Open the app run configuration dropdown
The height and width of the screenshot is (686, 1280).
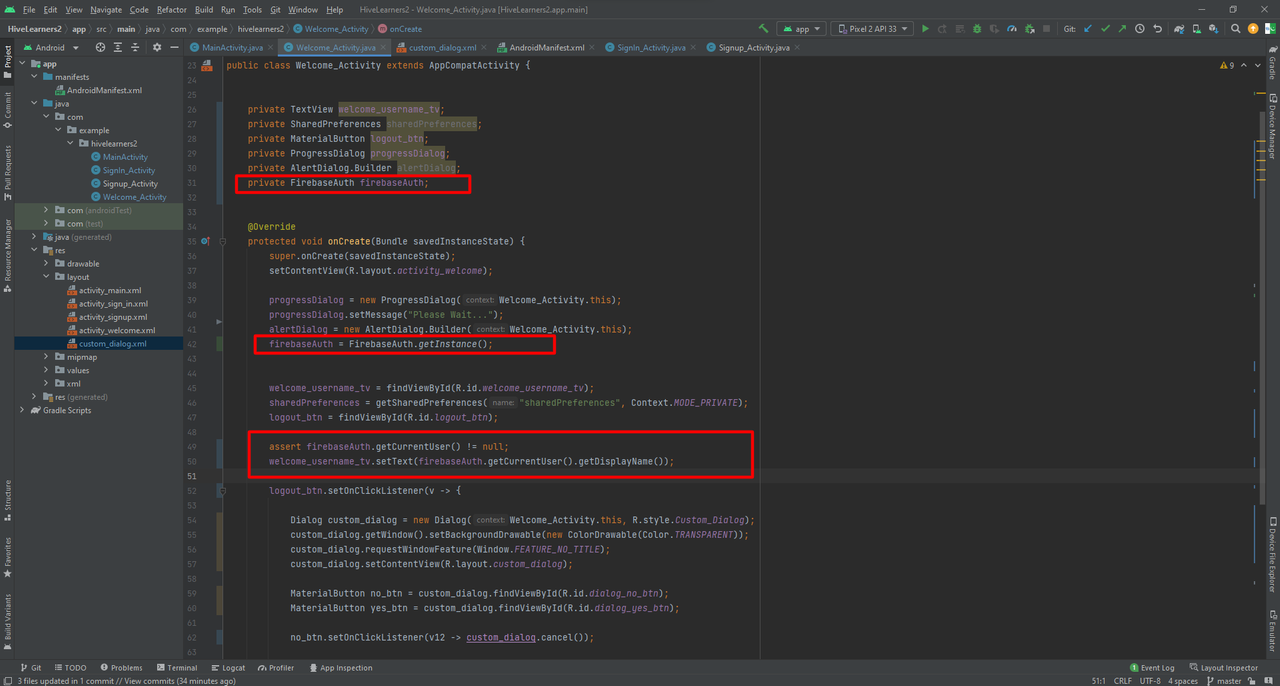pos(801,29)
